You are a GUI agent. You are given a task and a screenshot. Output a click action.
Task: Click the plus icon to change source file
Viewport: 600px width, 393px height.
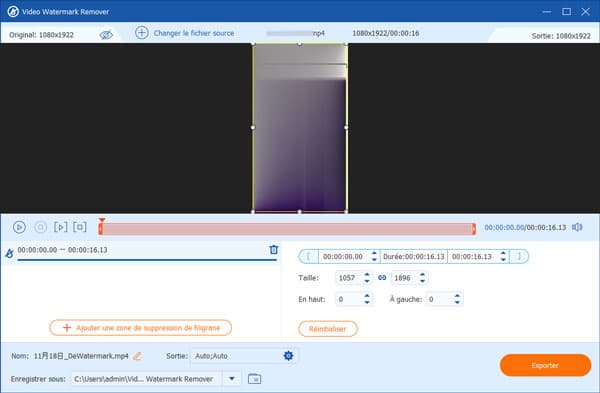(142, 33)
